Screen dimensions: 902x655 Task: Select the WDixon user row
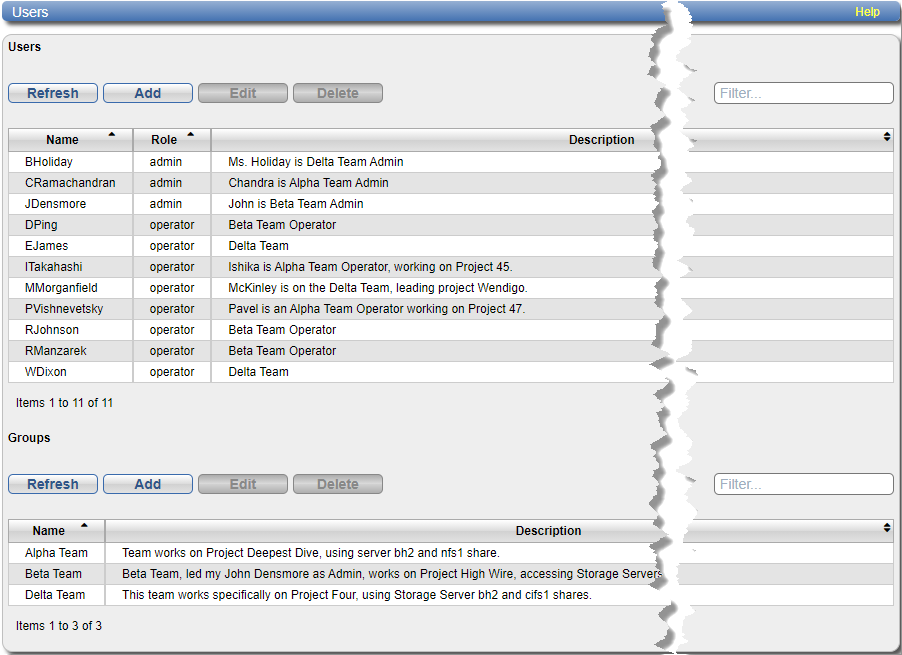(x=47, y=372)
